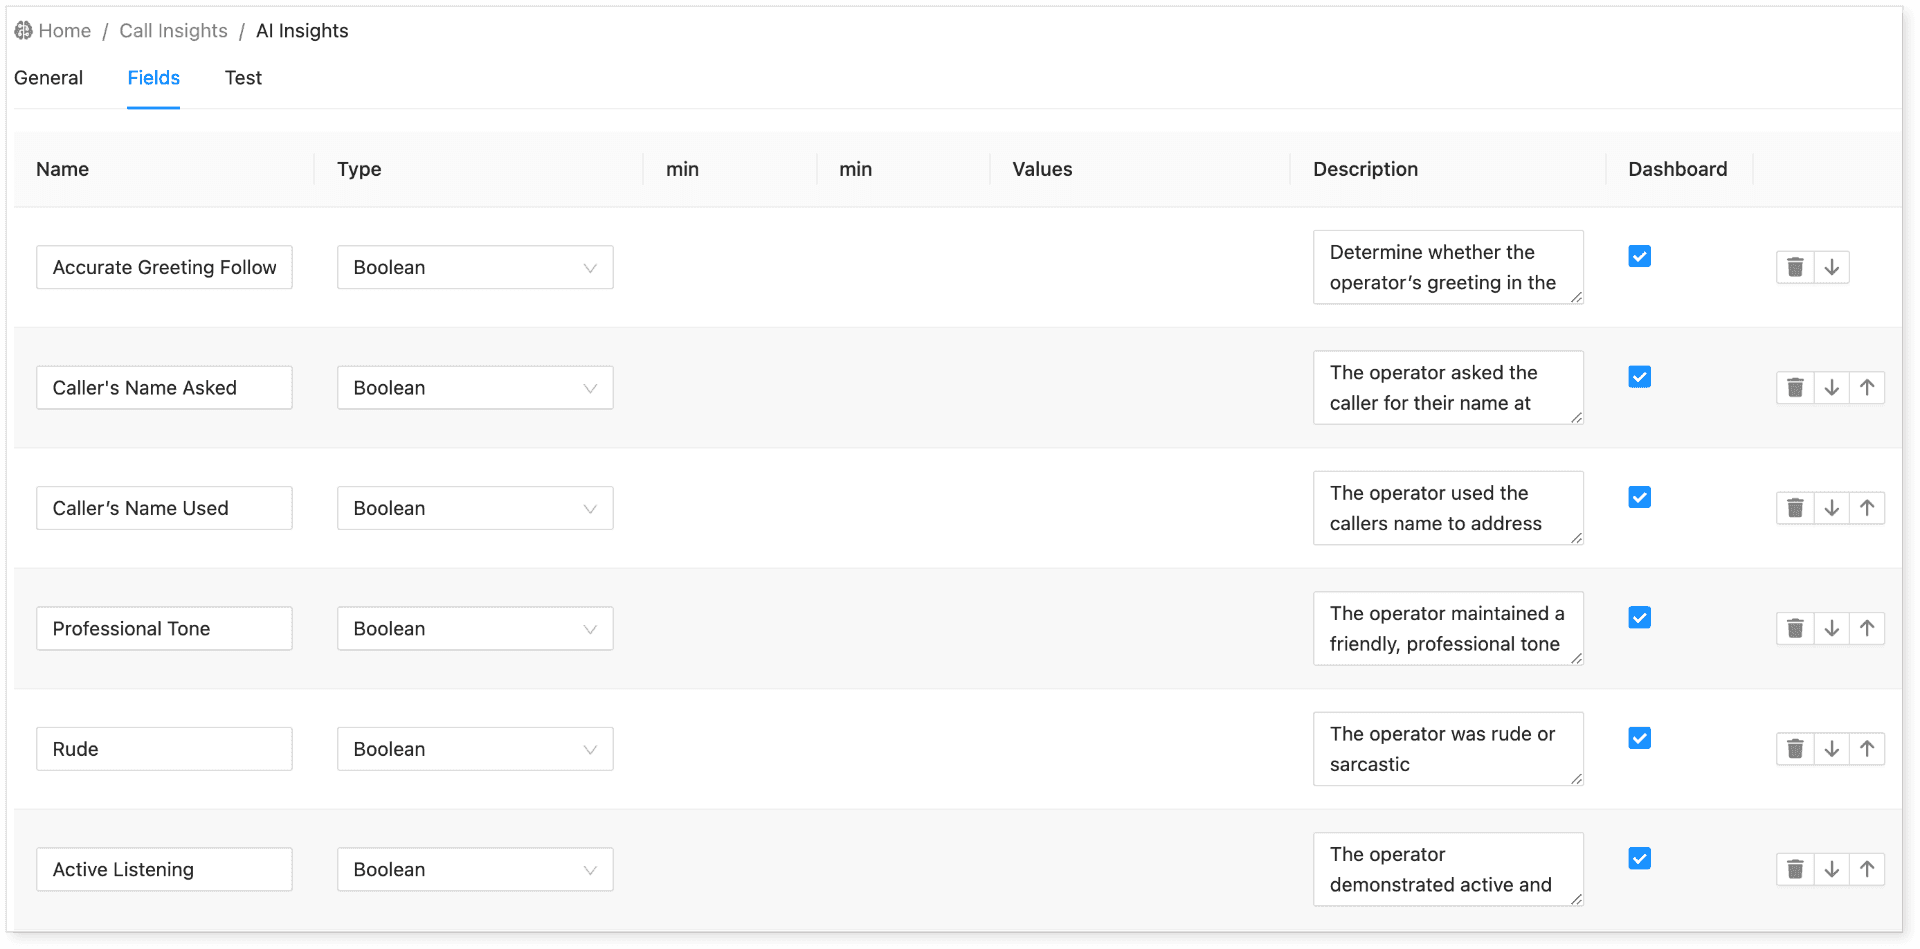Image resolution: width=1920 pixels, height=949 pixels.
Task: Uncheck Dashboard for Accurate Greeting Follow
Action: point(1640,256)
